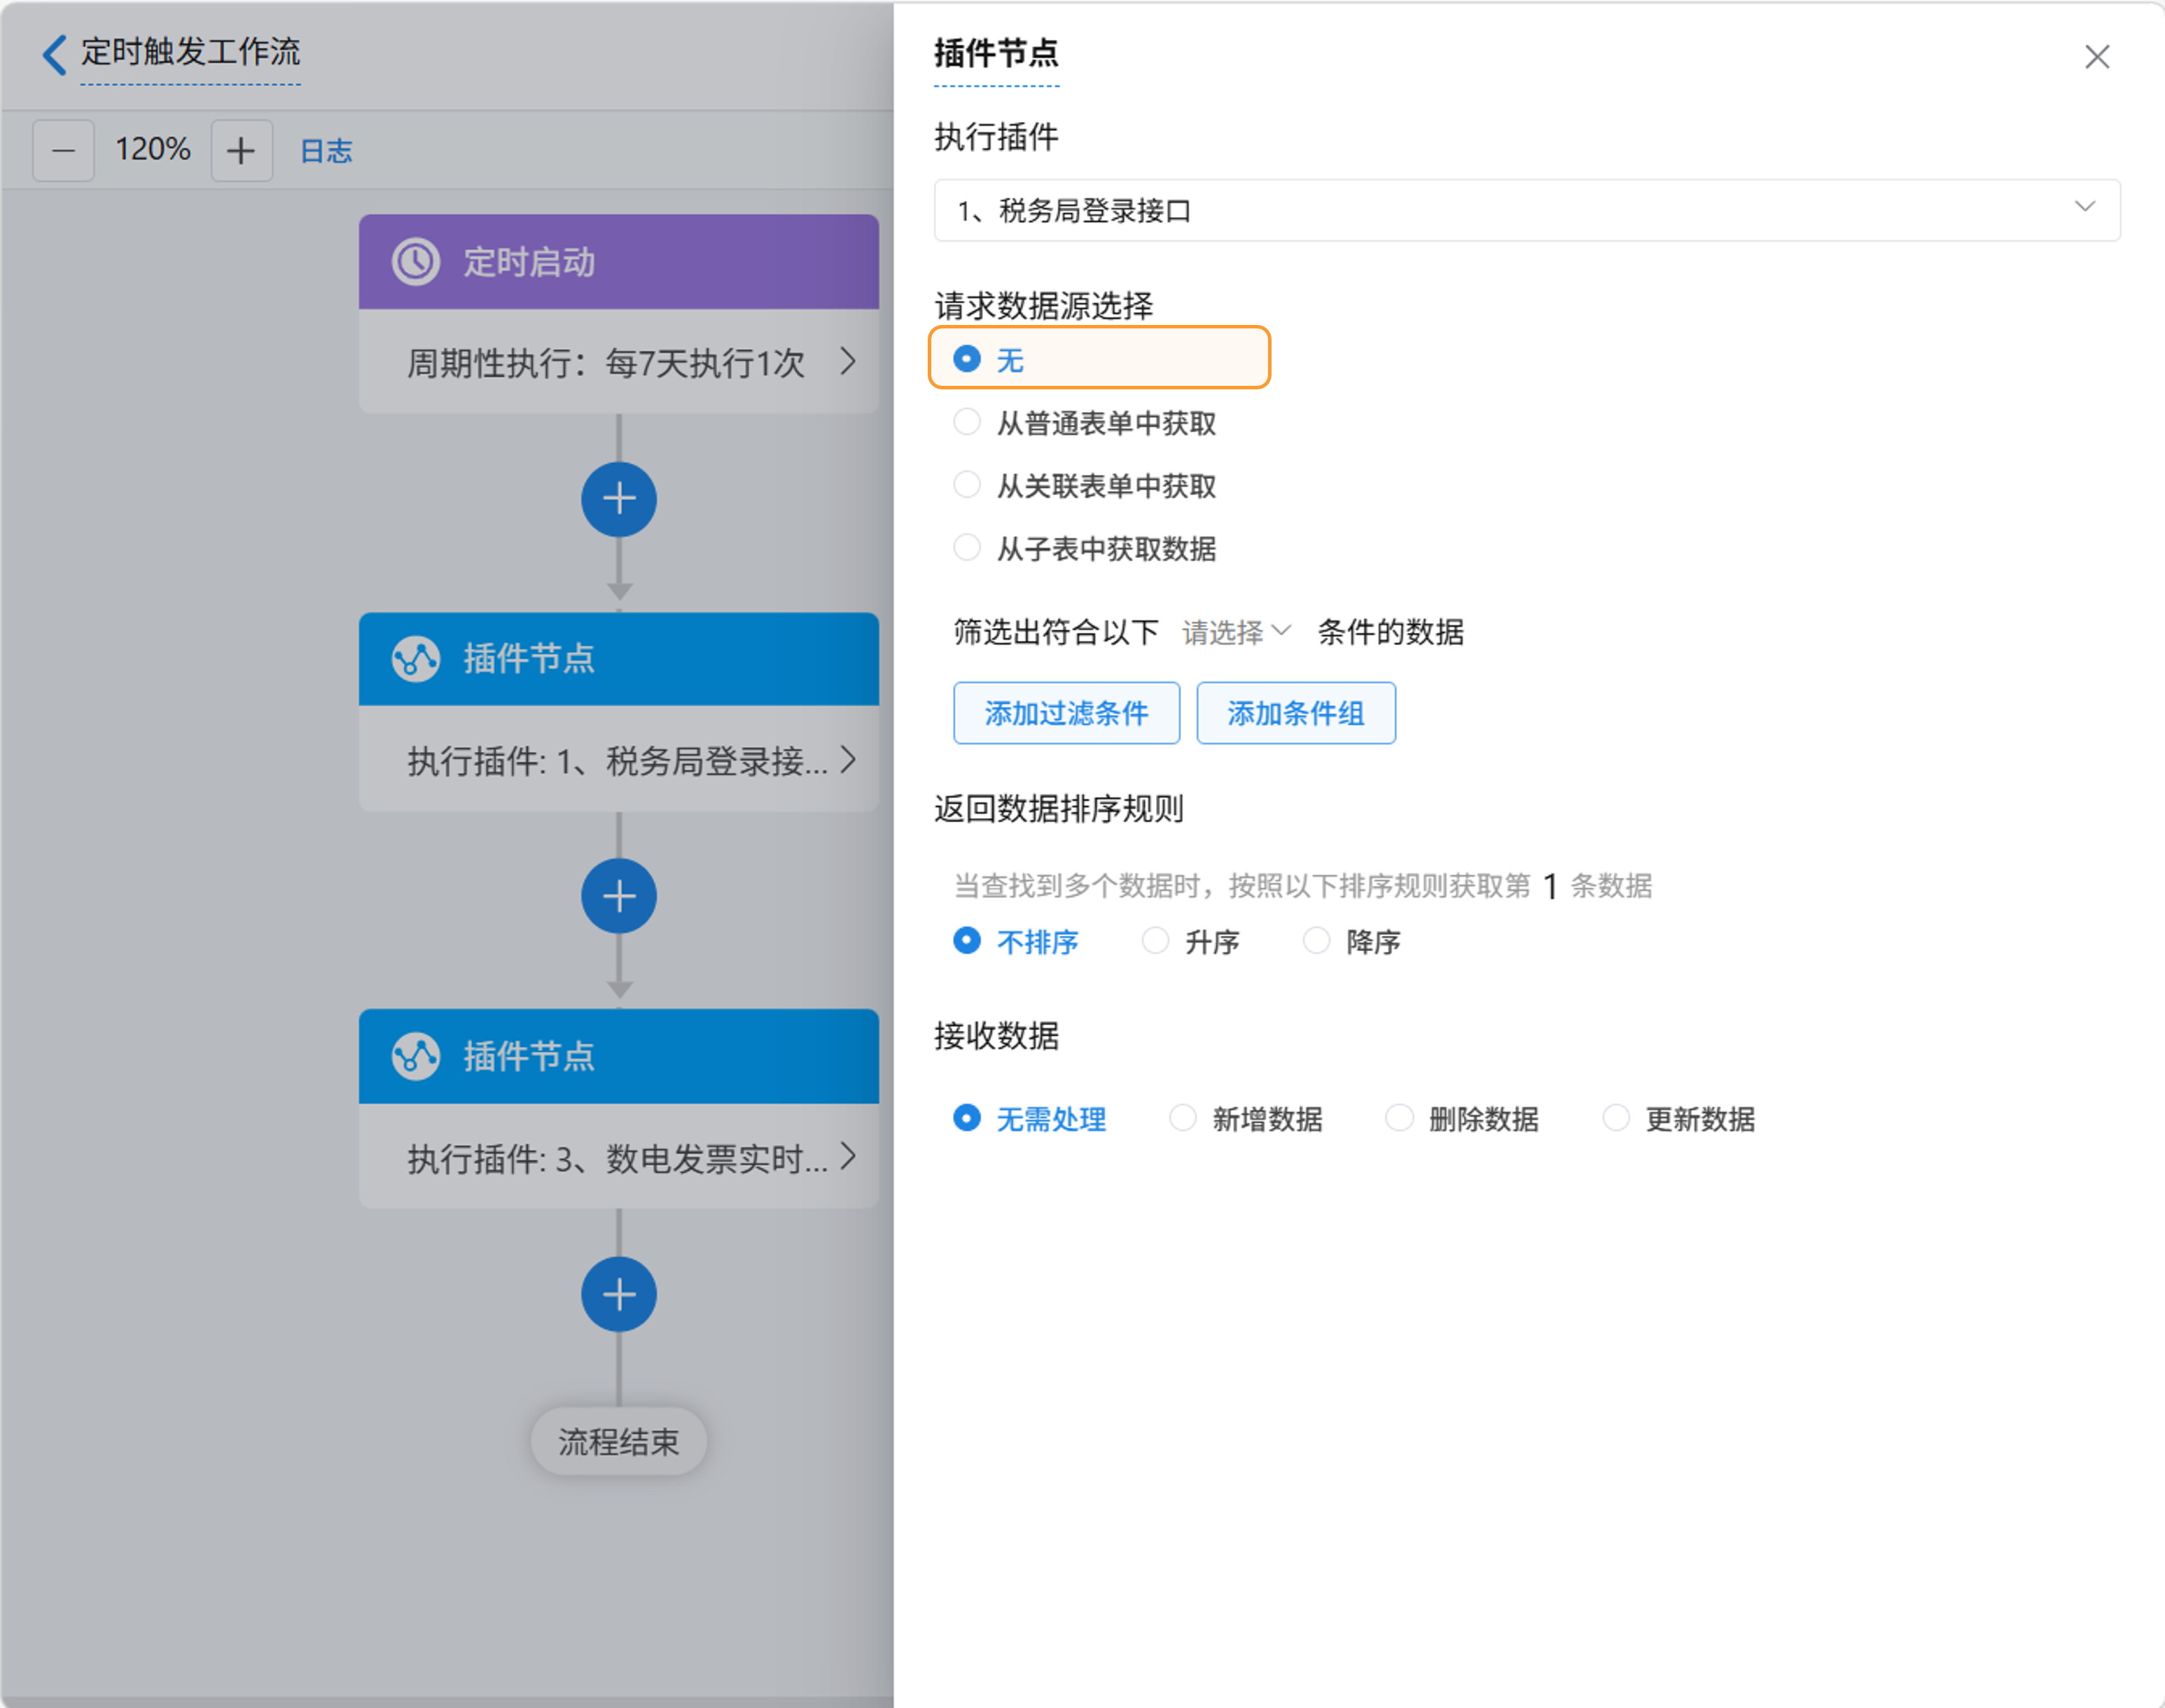Open the 数电发票实时 plugin node details

pos(618,1158)
